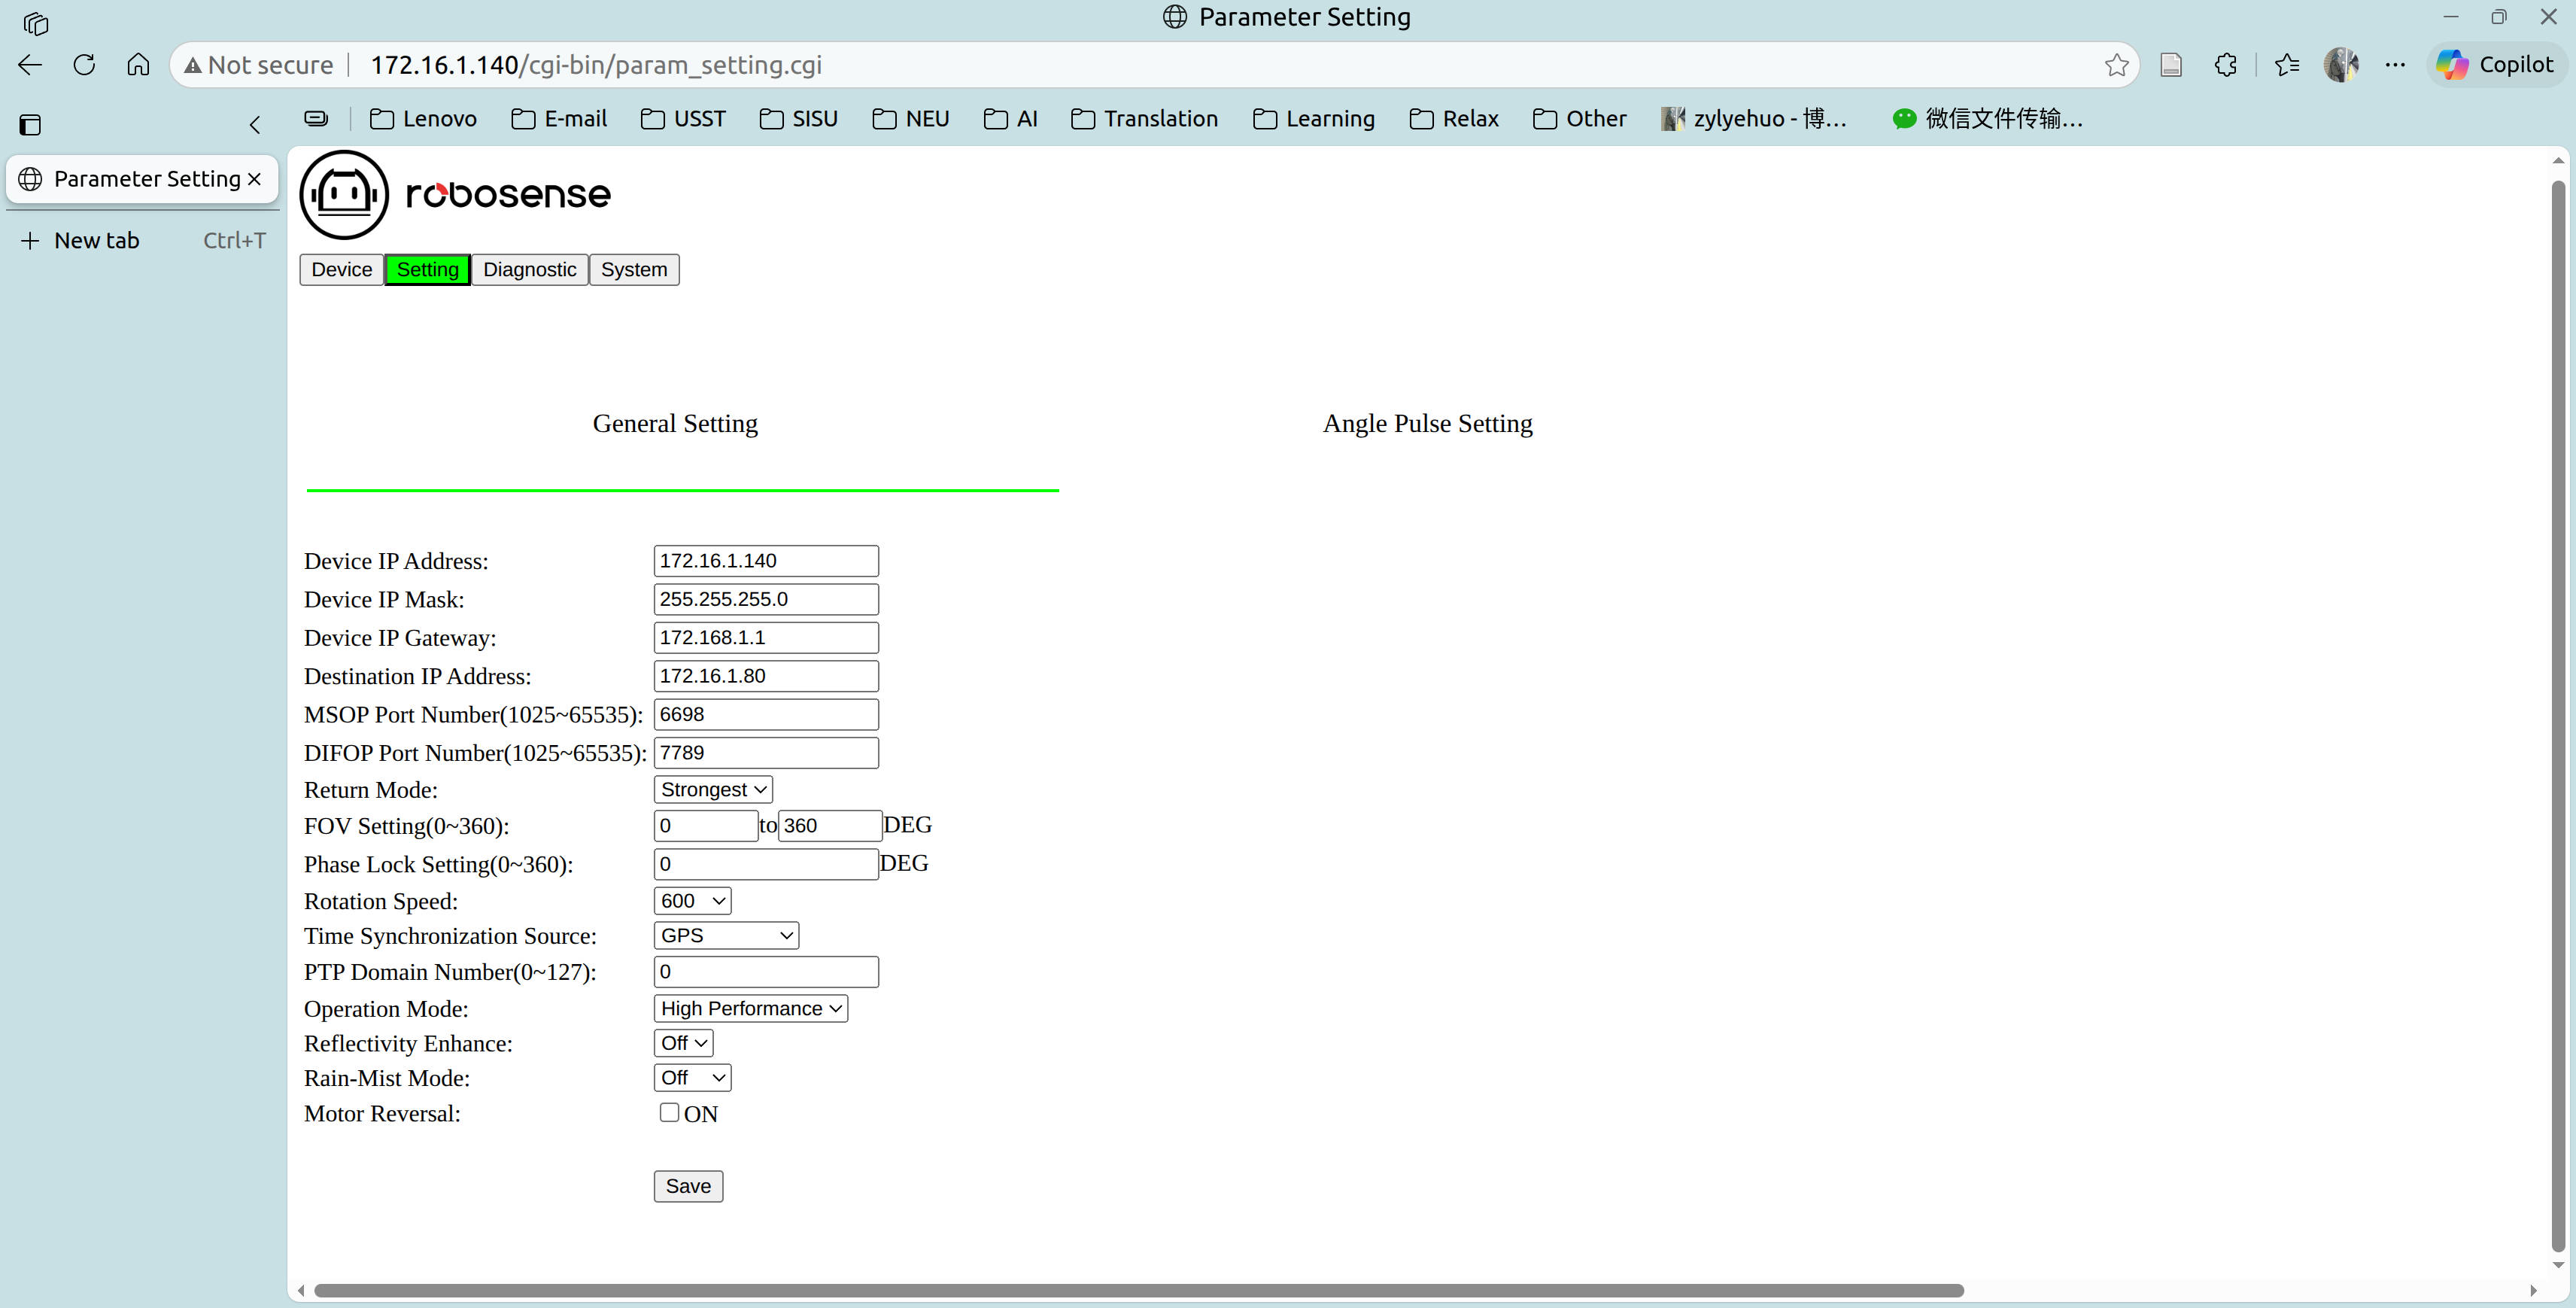Open Time Synchronization Source dropdown
Screen dimensions: 2576x1308
[x=726, y=936]
